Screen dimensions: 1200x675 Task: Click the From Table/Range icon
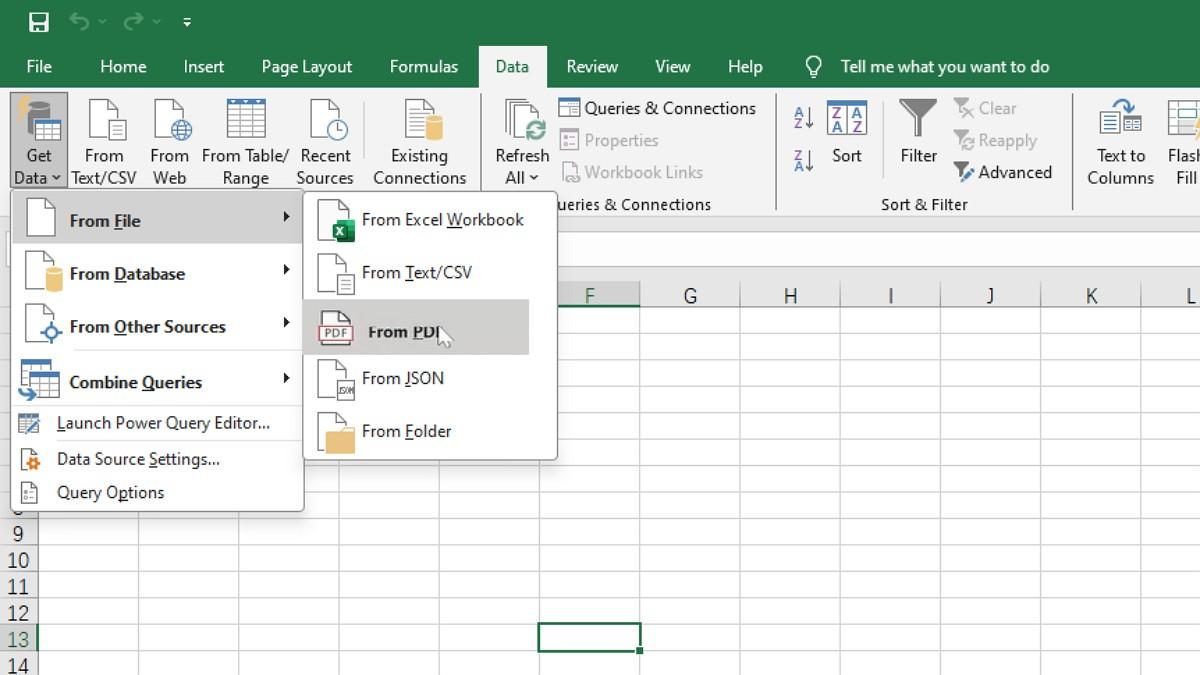pyautogui.click(x=244, y=140)
